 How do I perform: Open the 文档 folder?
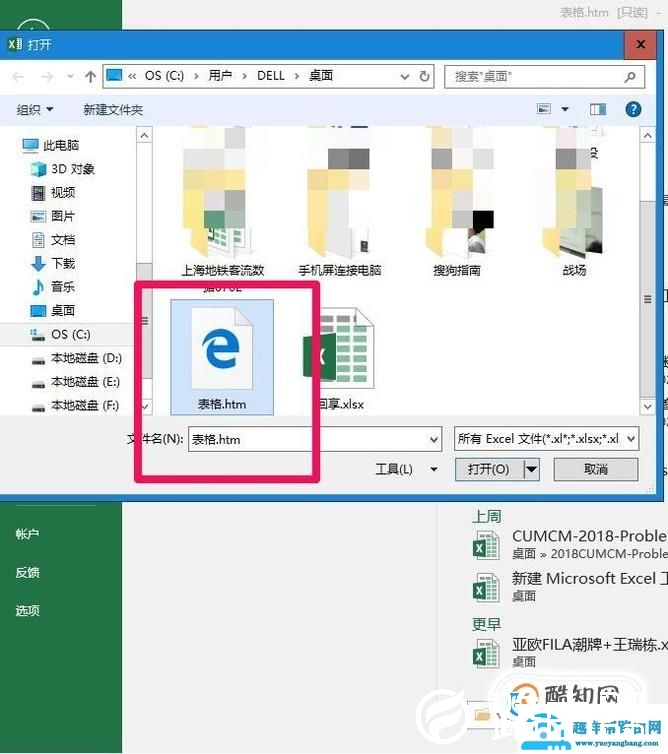(53, 239)
